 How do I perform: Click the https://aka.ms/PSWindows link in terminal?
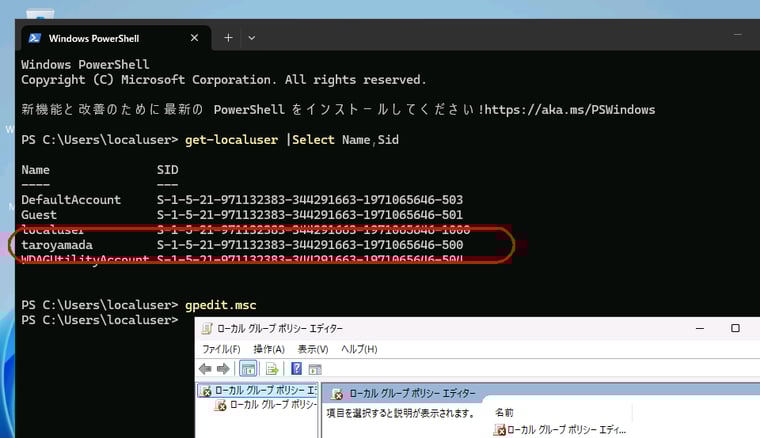(570, 110)
